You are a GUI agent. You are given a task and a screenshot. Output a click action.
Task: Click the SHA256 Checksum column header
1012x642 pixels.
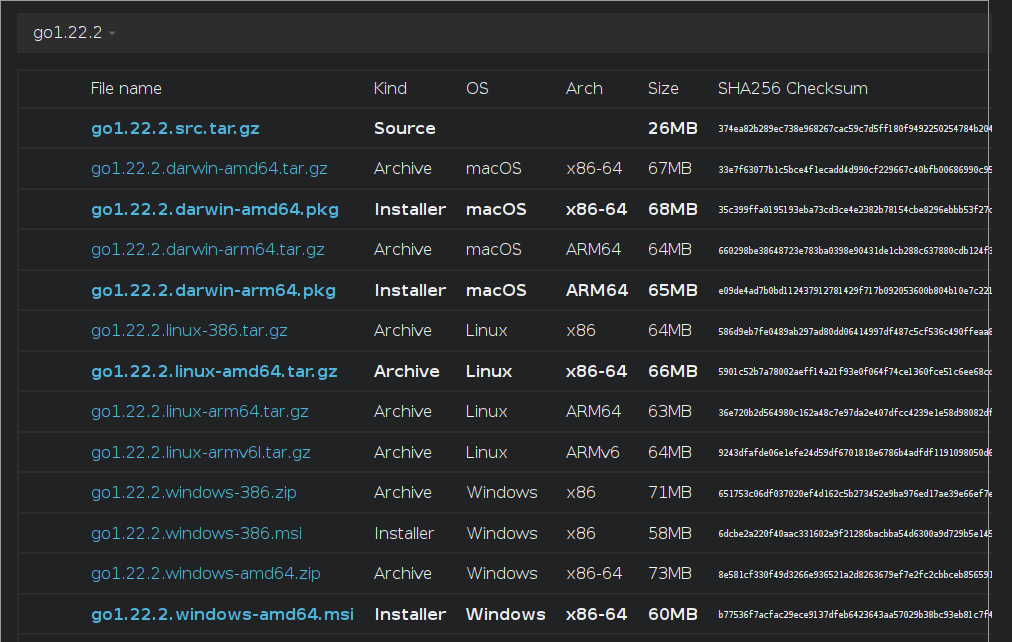(792, 88)
